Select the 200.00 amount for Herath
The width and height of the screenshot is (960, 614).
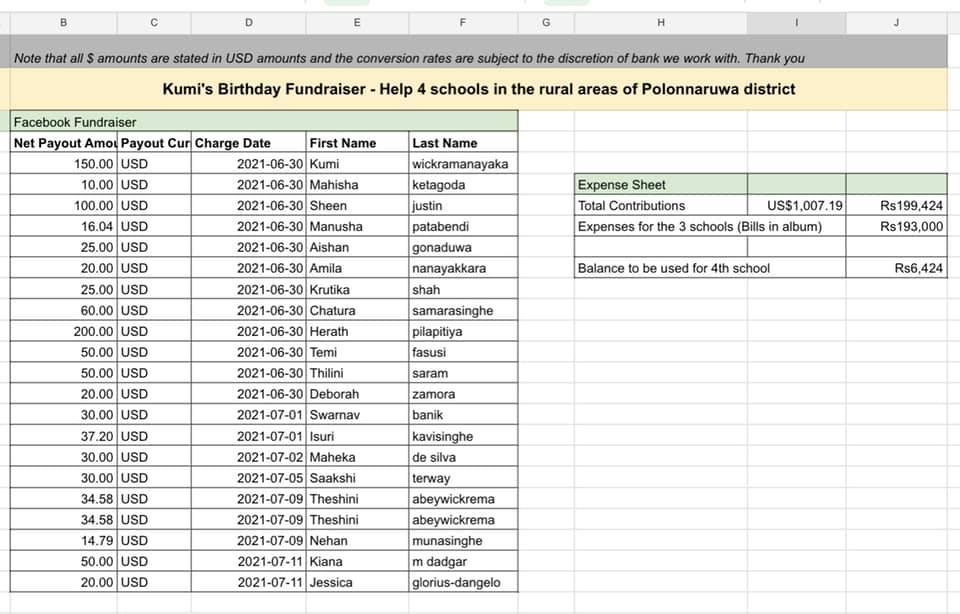[x=64, y=331]
